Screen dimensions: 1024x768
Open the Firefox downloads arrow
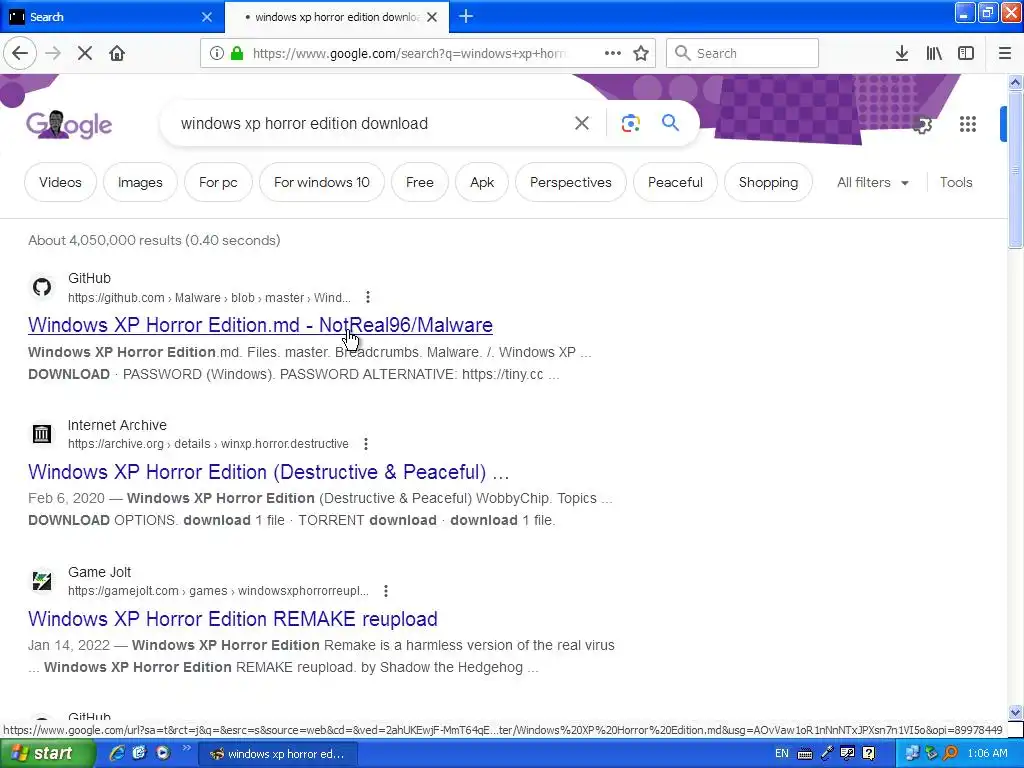902,54
